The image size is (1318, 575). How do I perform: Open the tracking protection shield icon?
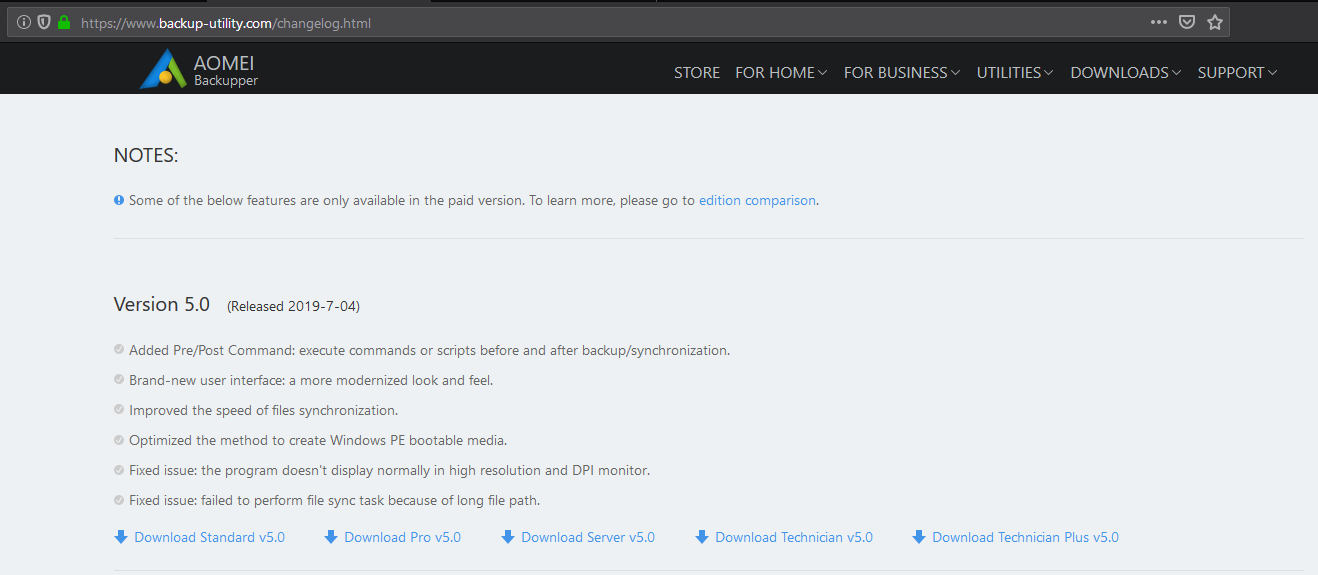[44, 22]
